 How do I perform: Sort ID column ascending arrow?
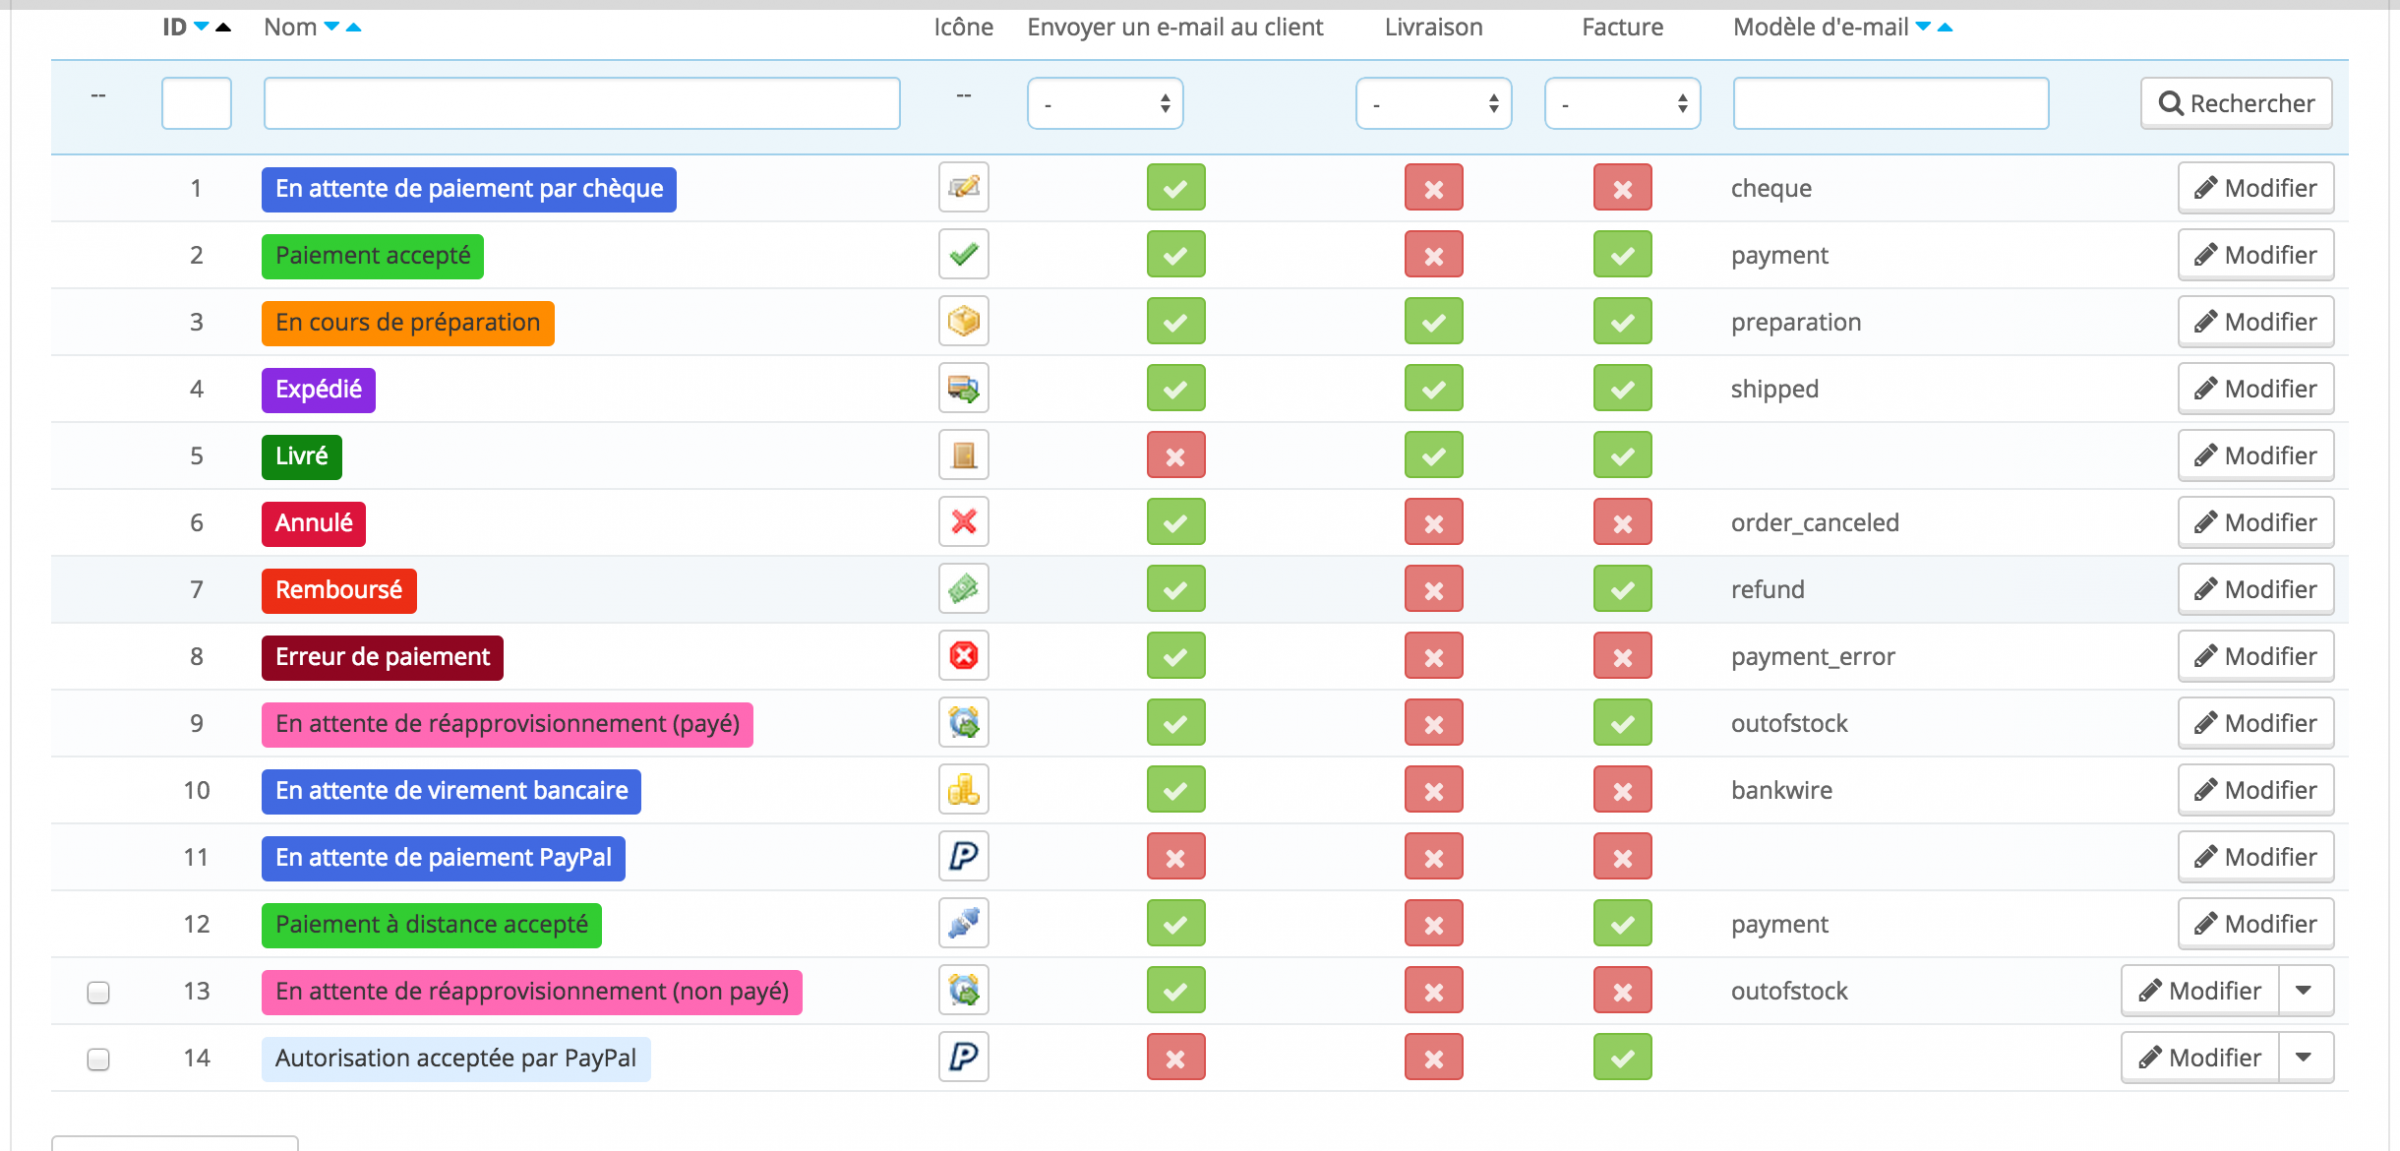point(223,27)
